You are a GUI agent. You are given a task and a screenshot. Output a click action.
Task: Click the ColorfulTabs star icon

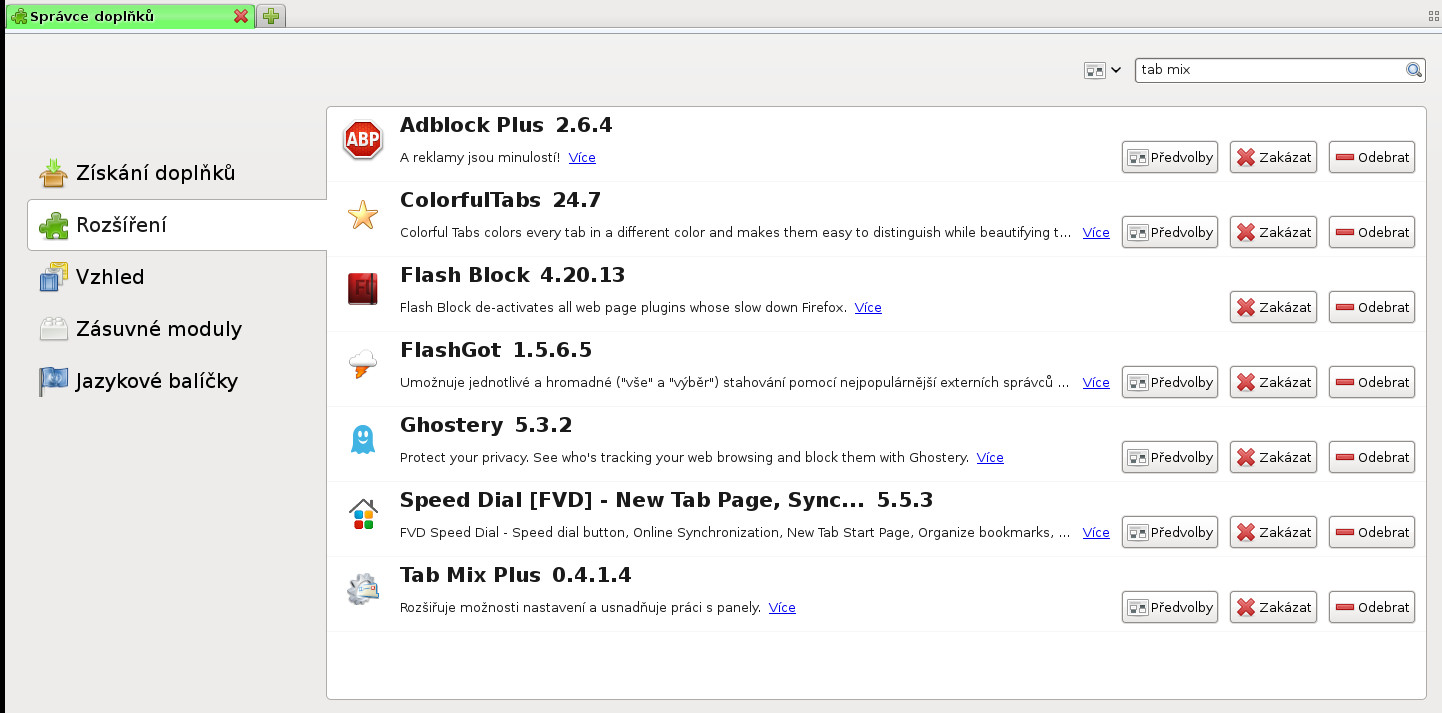click(x=362, y=215)
